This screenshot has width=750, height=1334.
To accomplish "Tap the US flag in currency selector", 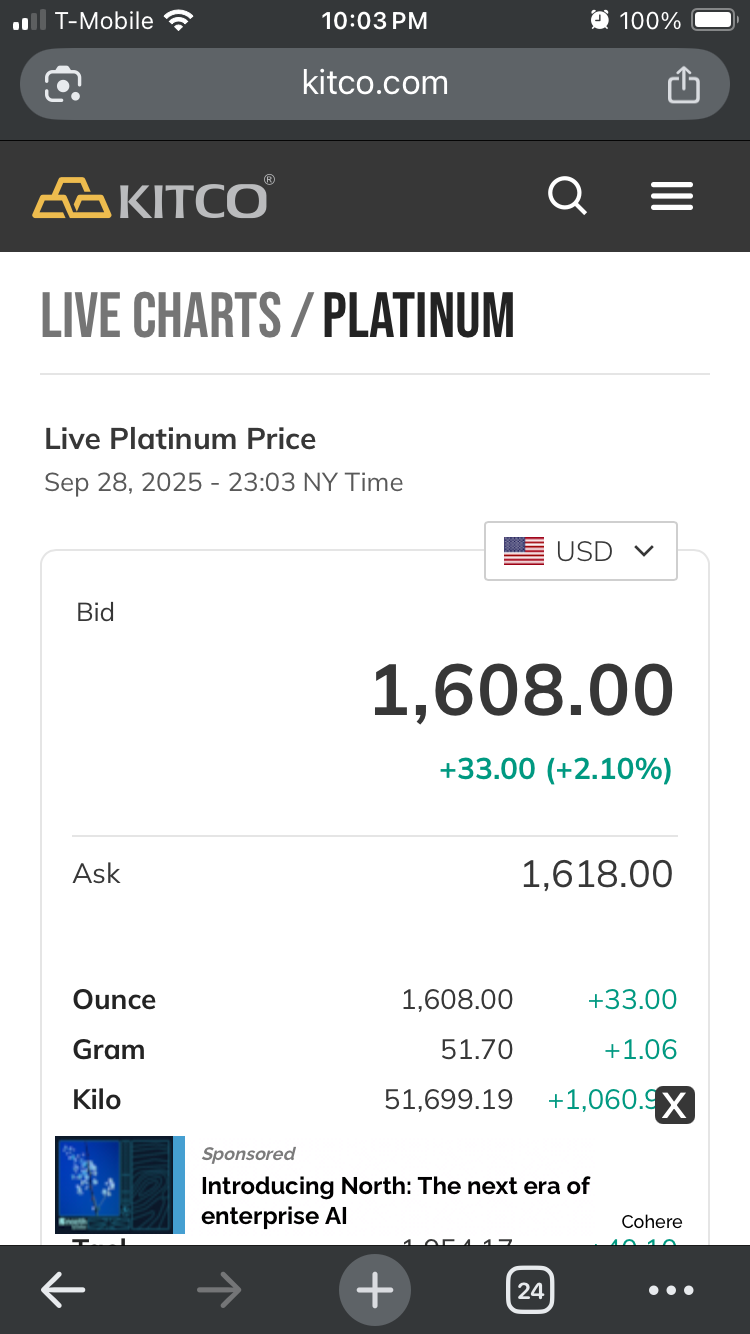I will point(524,551).
